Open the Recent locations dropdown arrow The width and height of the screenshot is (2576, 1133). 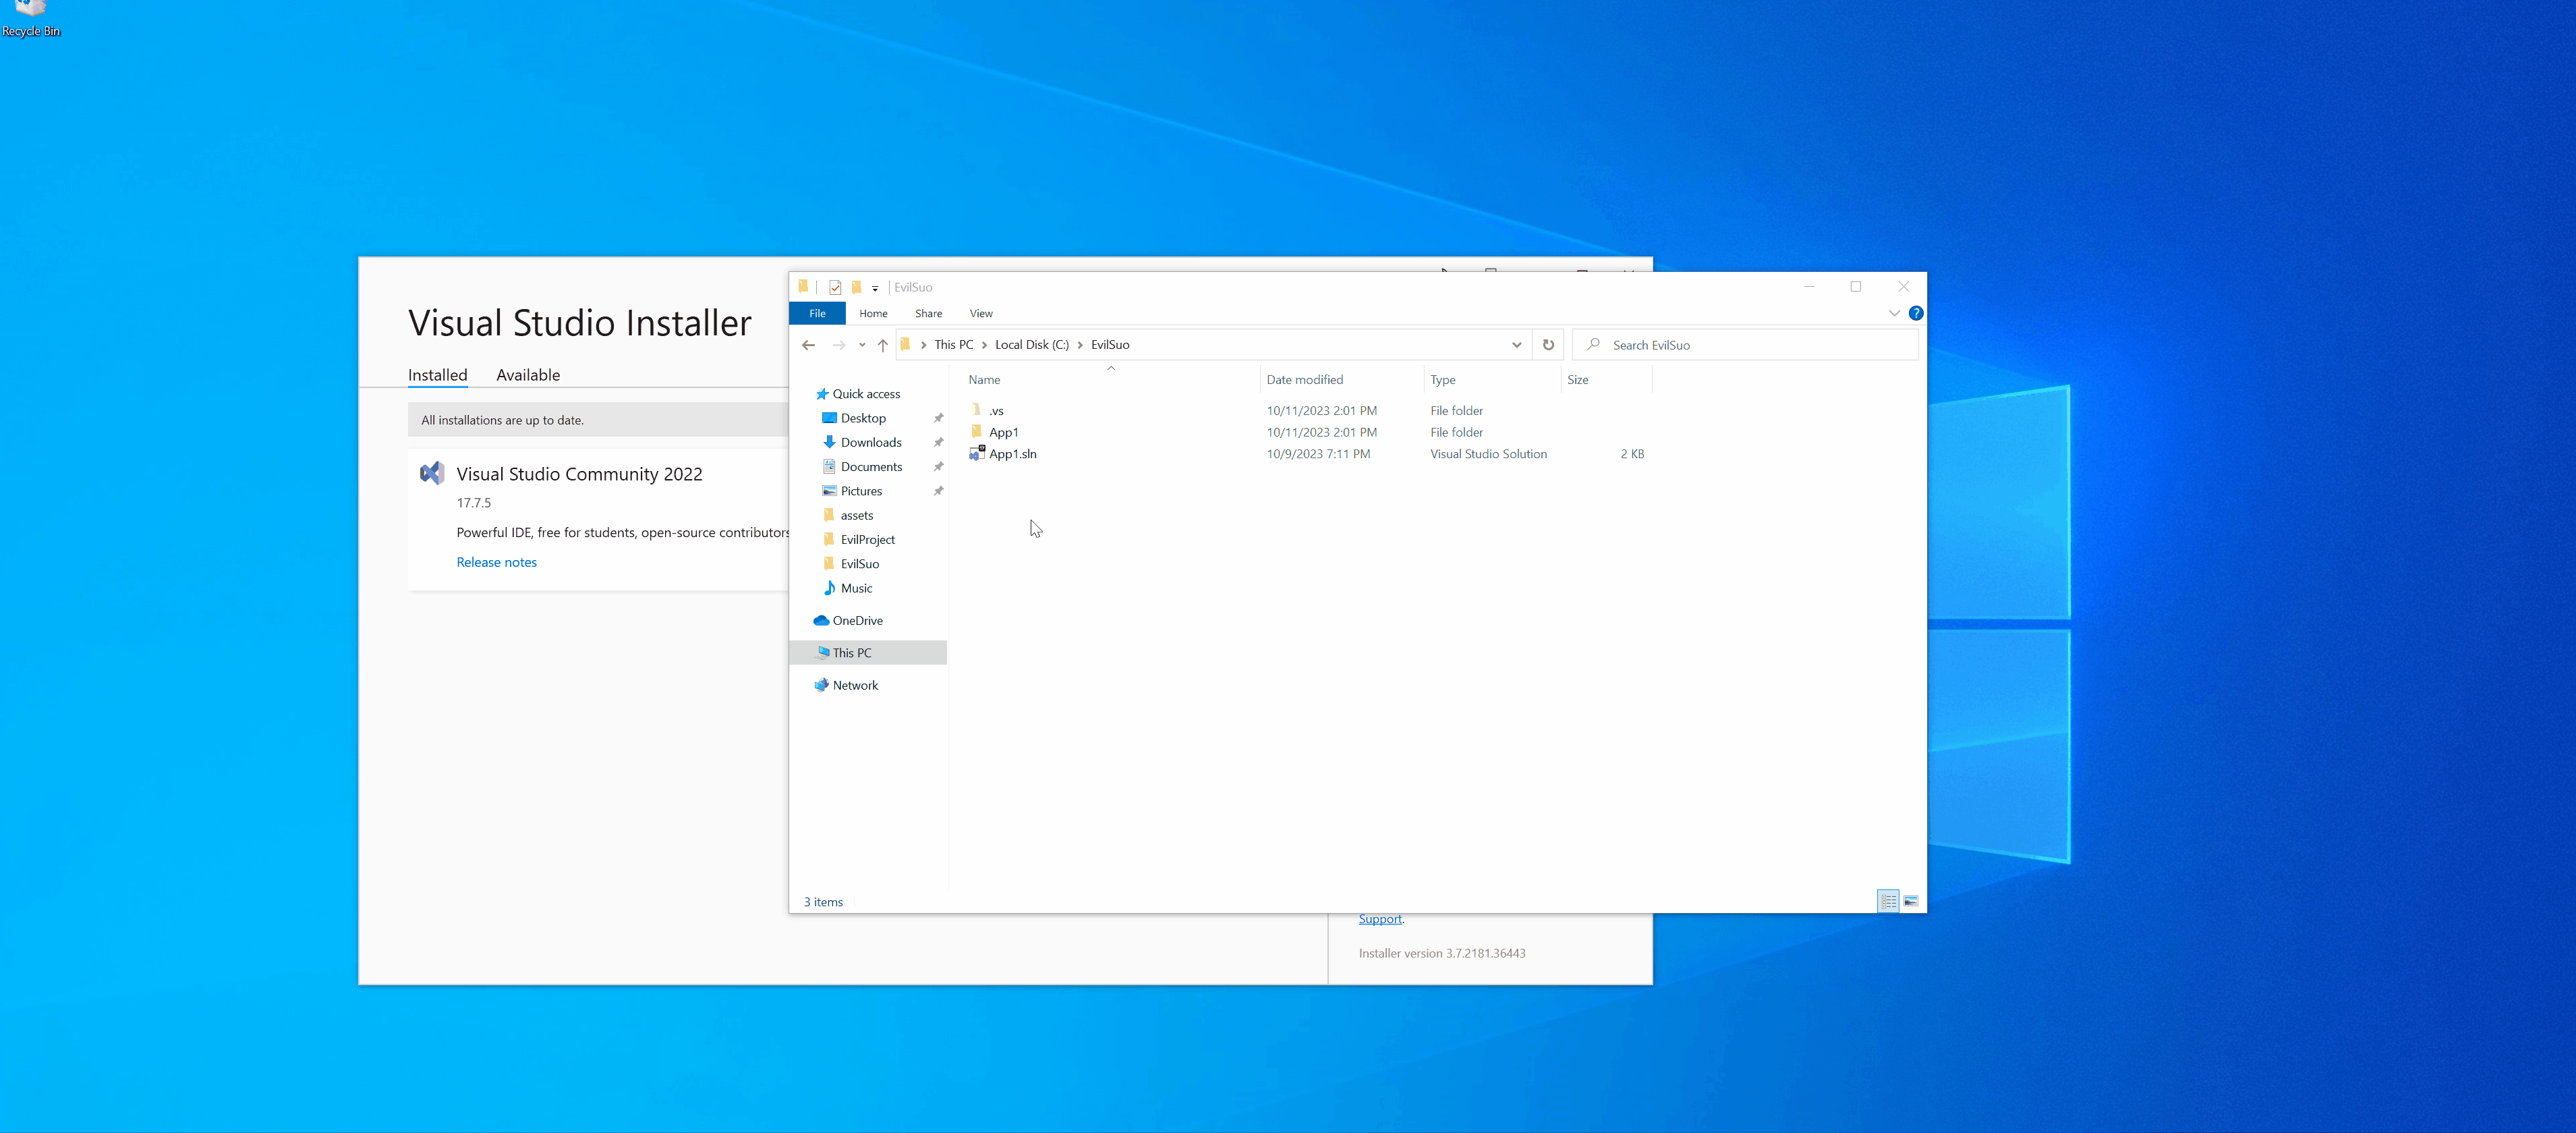(862, 345)
